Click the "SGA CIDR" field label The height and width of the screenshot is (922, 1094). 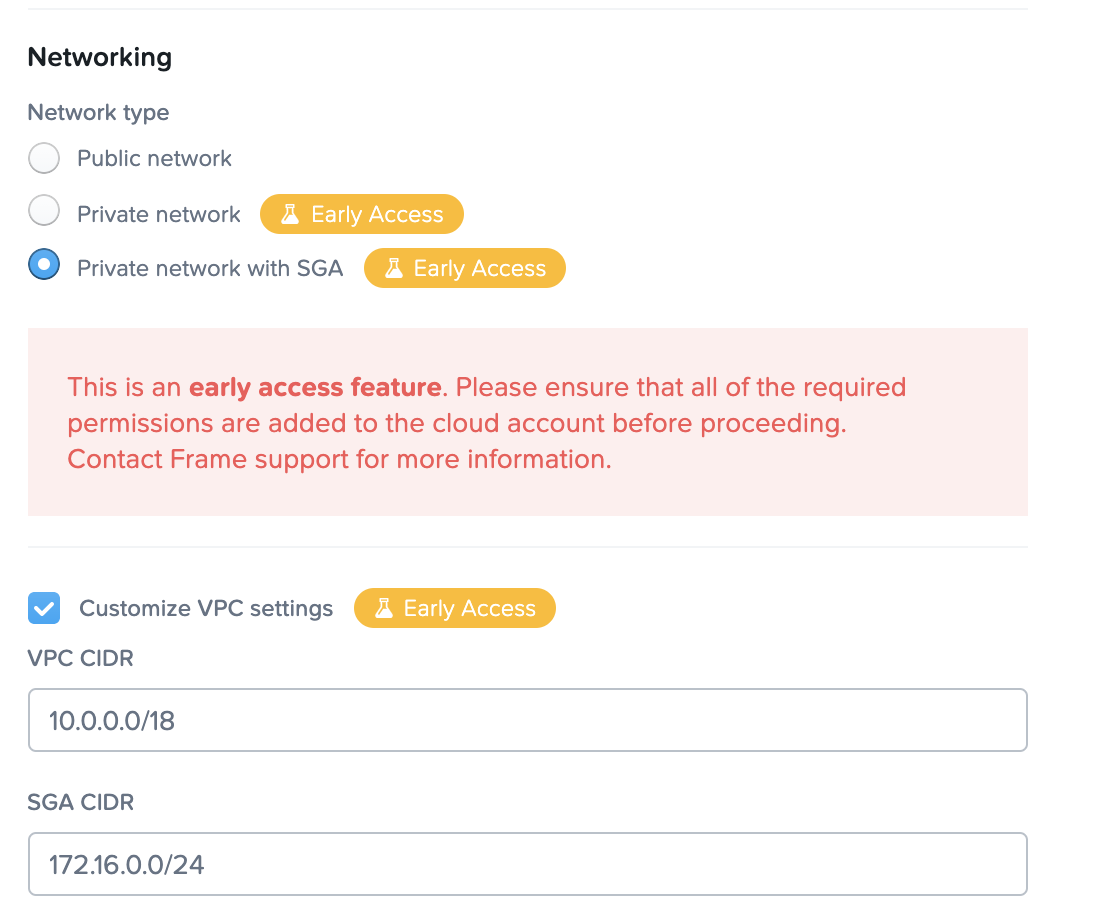(x=80, y=802)
